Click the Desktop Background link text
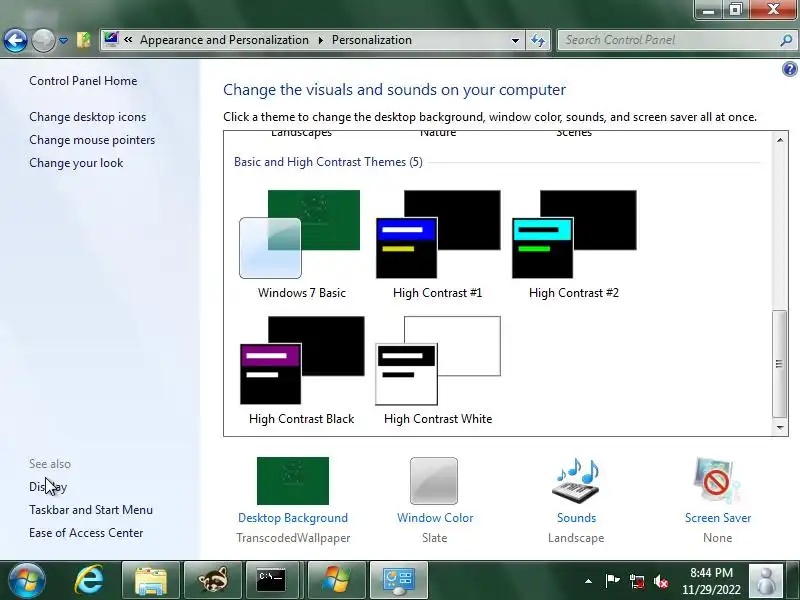800x600 pixels. pyautogui.click(x=293, y=518)
